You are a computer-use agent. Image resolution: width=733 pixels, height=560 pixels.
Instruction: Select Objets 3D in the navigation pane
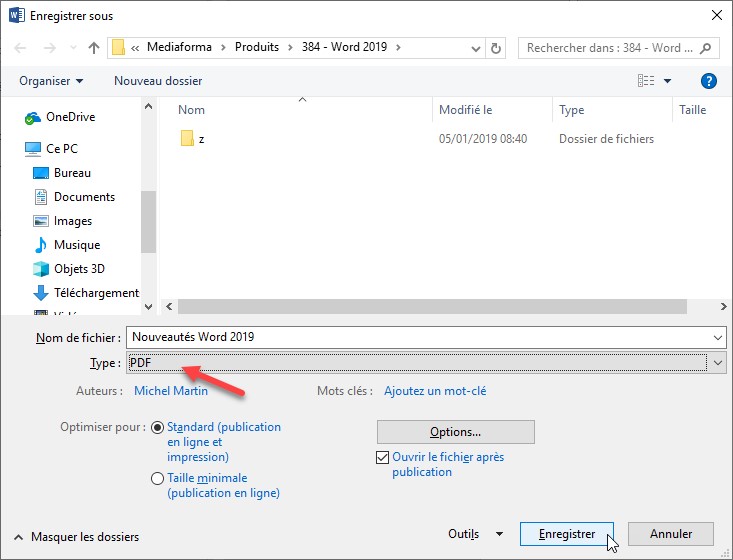click(79, 269)
